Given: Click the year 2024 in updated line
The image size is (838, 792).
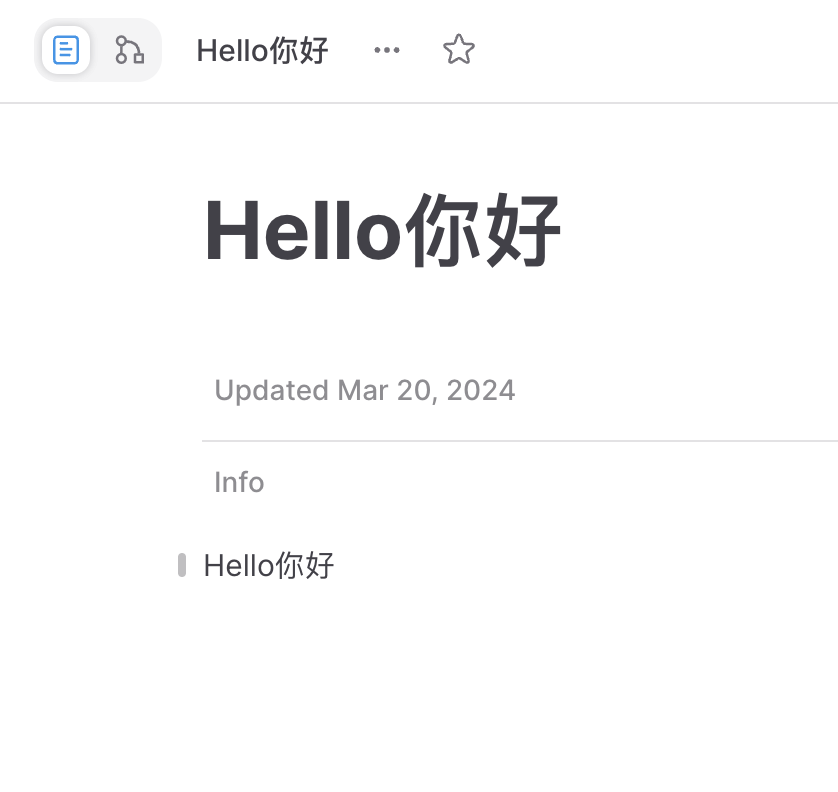Looking at the screenshot, I should click(x=481, y=390).
